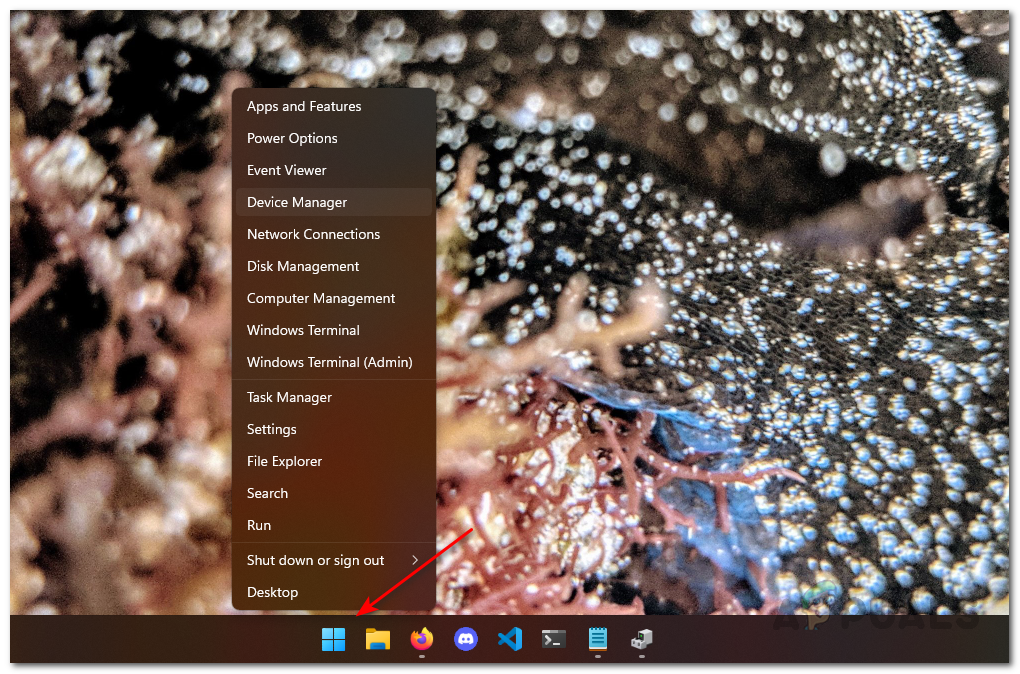
Task: Launch Windows Terminal (Admin) entry
Action: (334, 362)
